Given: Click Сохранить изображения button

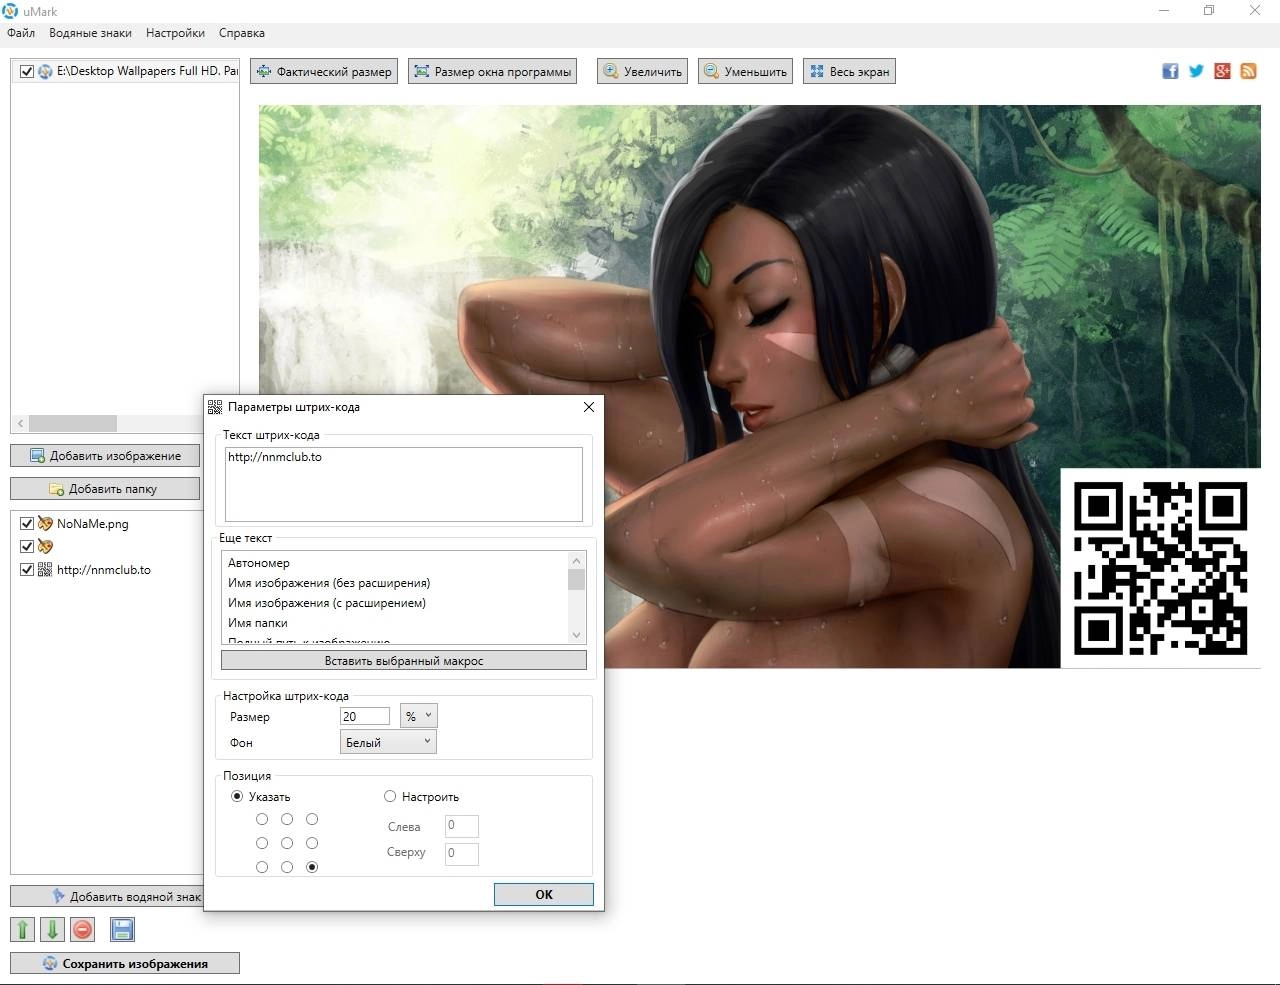Looking at the screenshot, I should (x=125, y=963).
